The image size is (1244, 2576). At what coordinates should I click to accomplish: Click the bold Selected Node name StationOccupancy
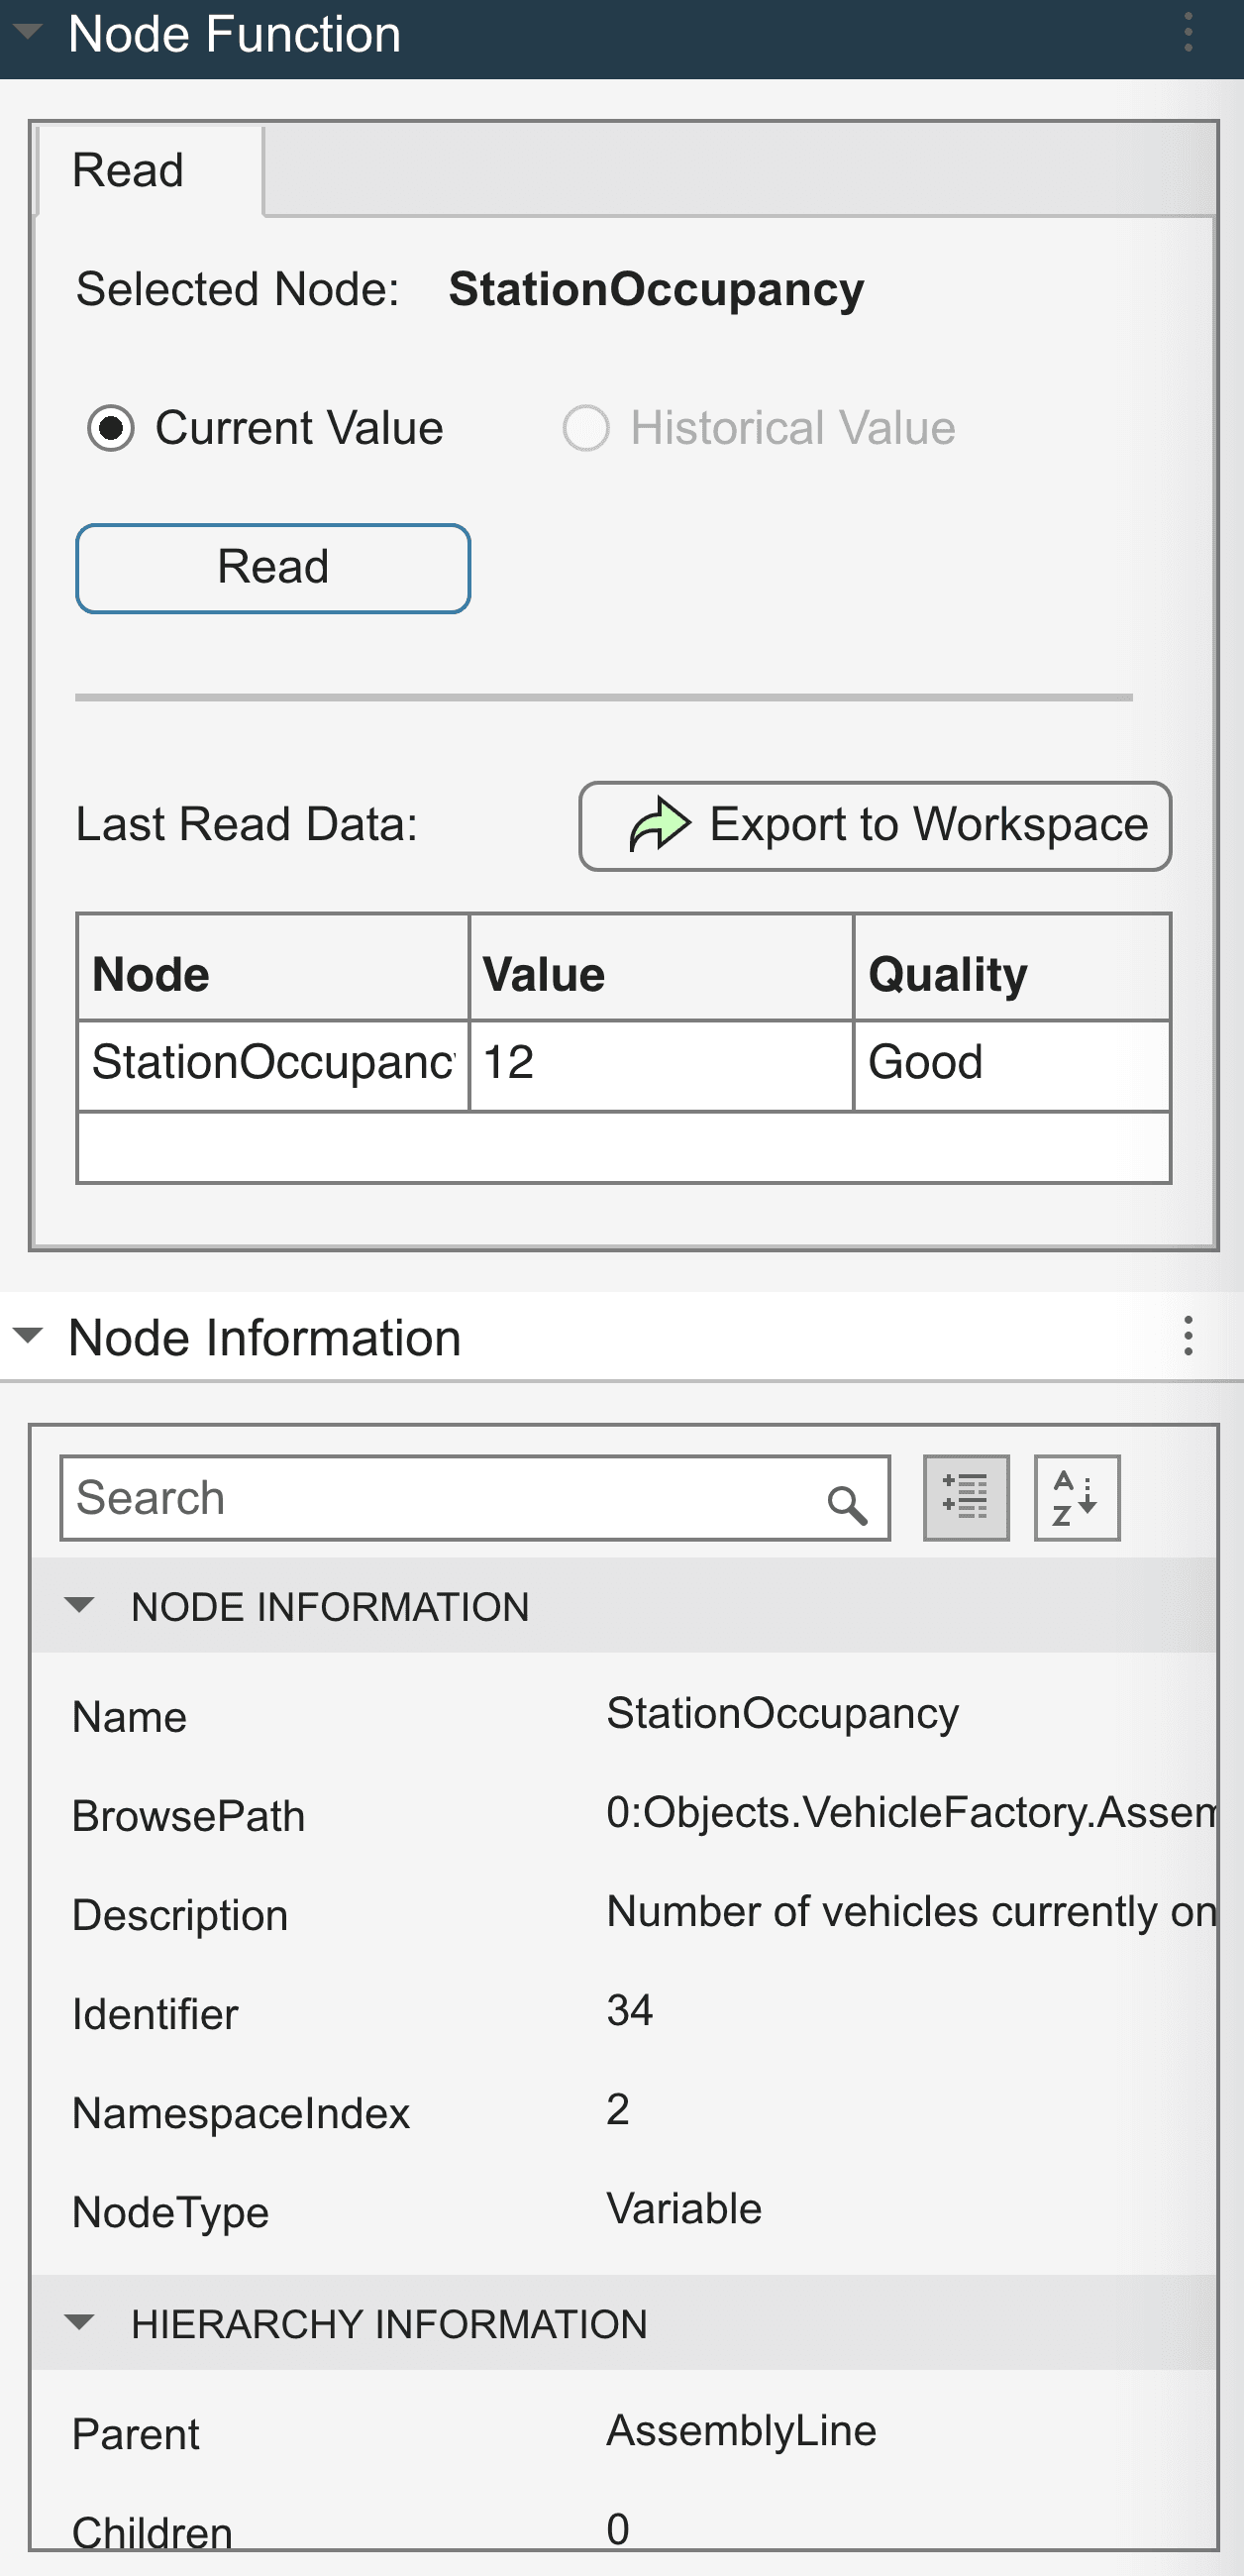(x=656, y=290)
